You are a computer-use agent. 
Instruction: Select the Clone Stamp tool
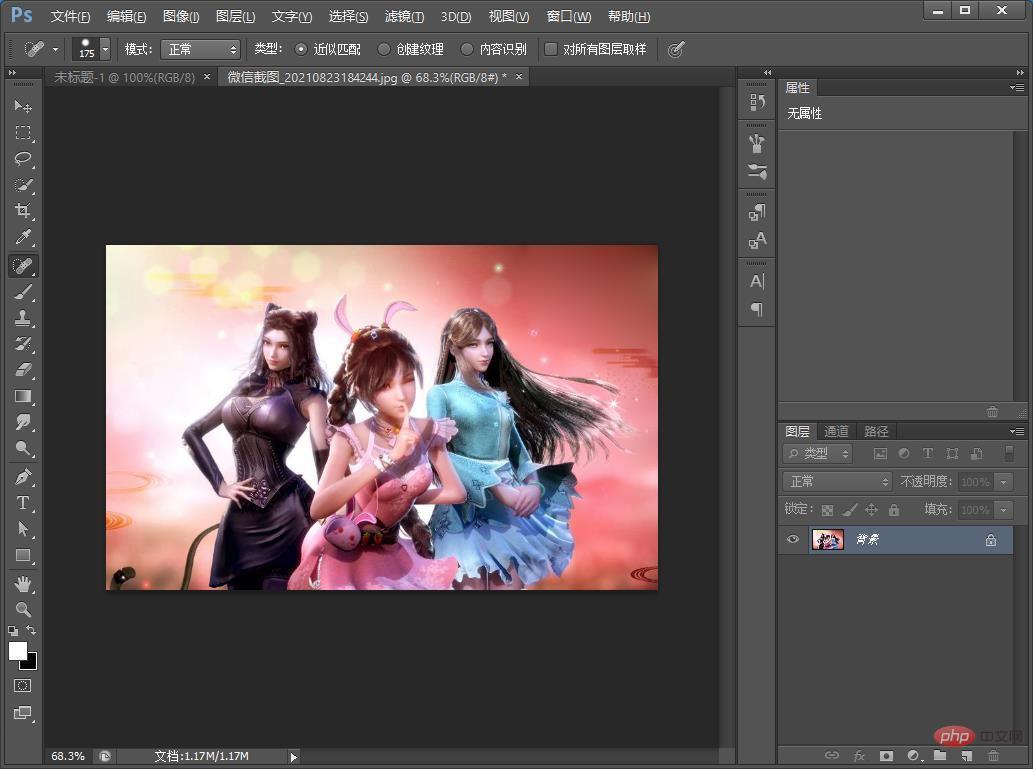coord(23,318)
